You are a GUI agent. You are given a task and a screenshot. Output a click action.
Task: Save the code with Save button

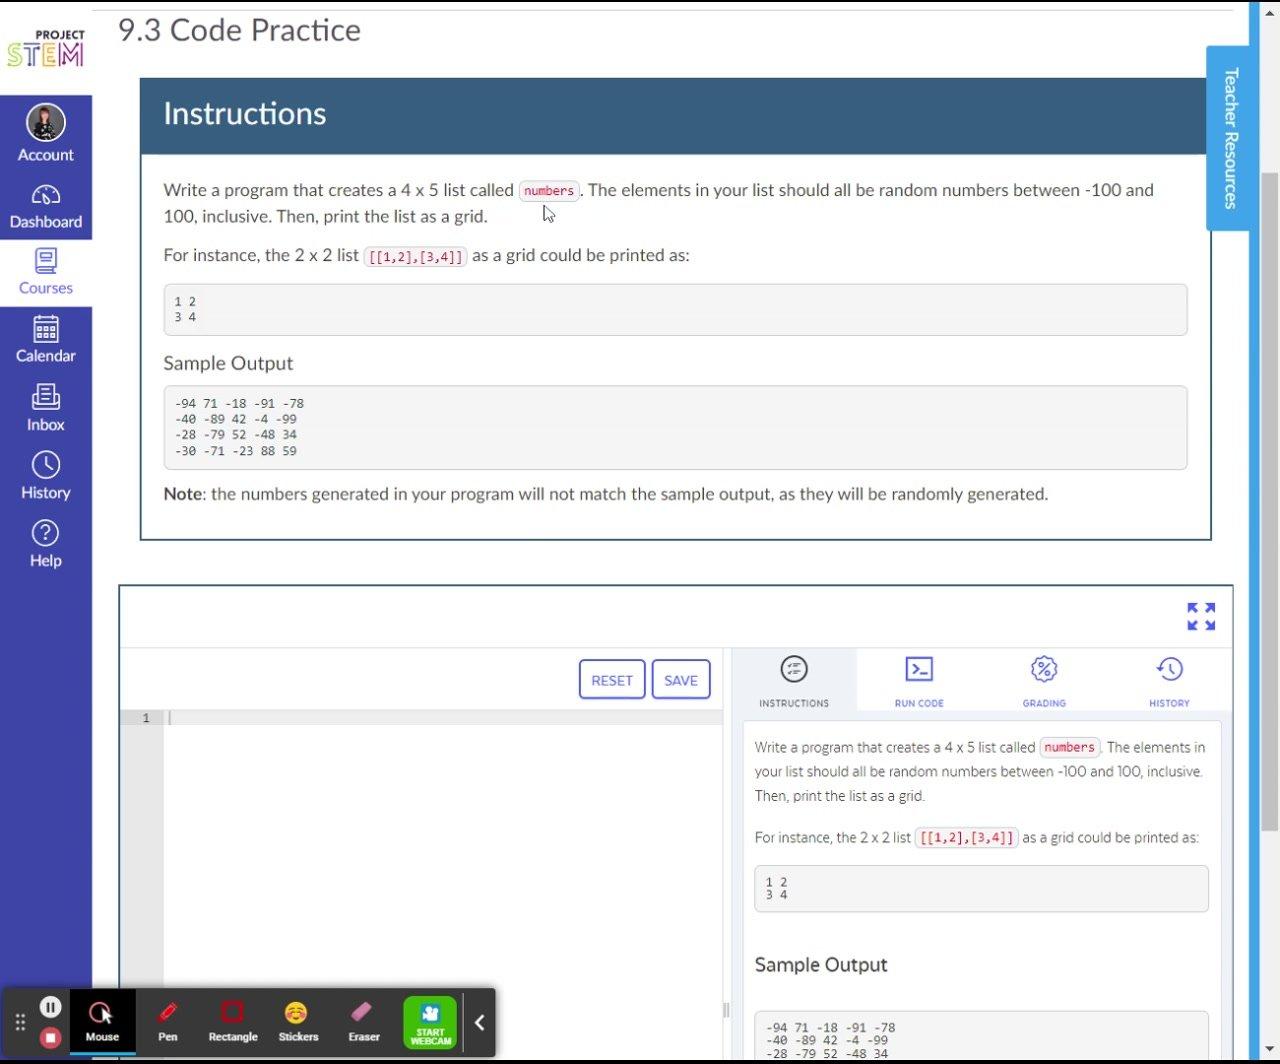[x=681, y=680]
